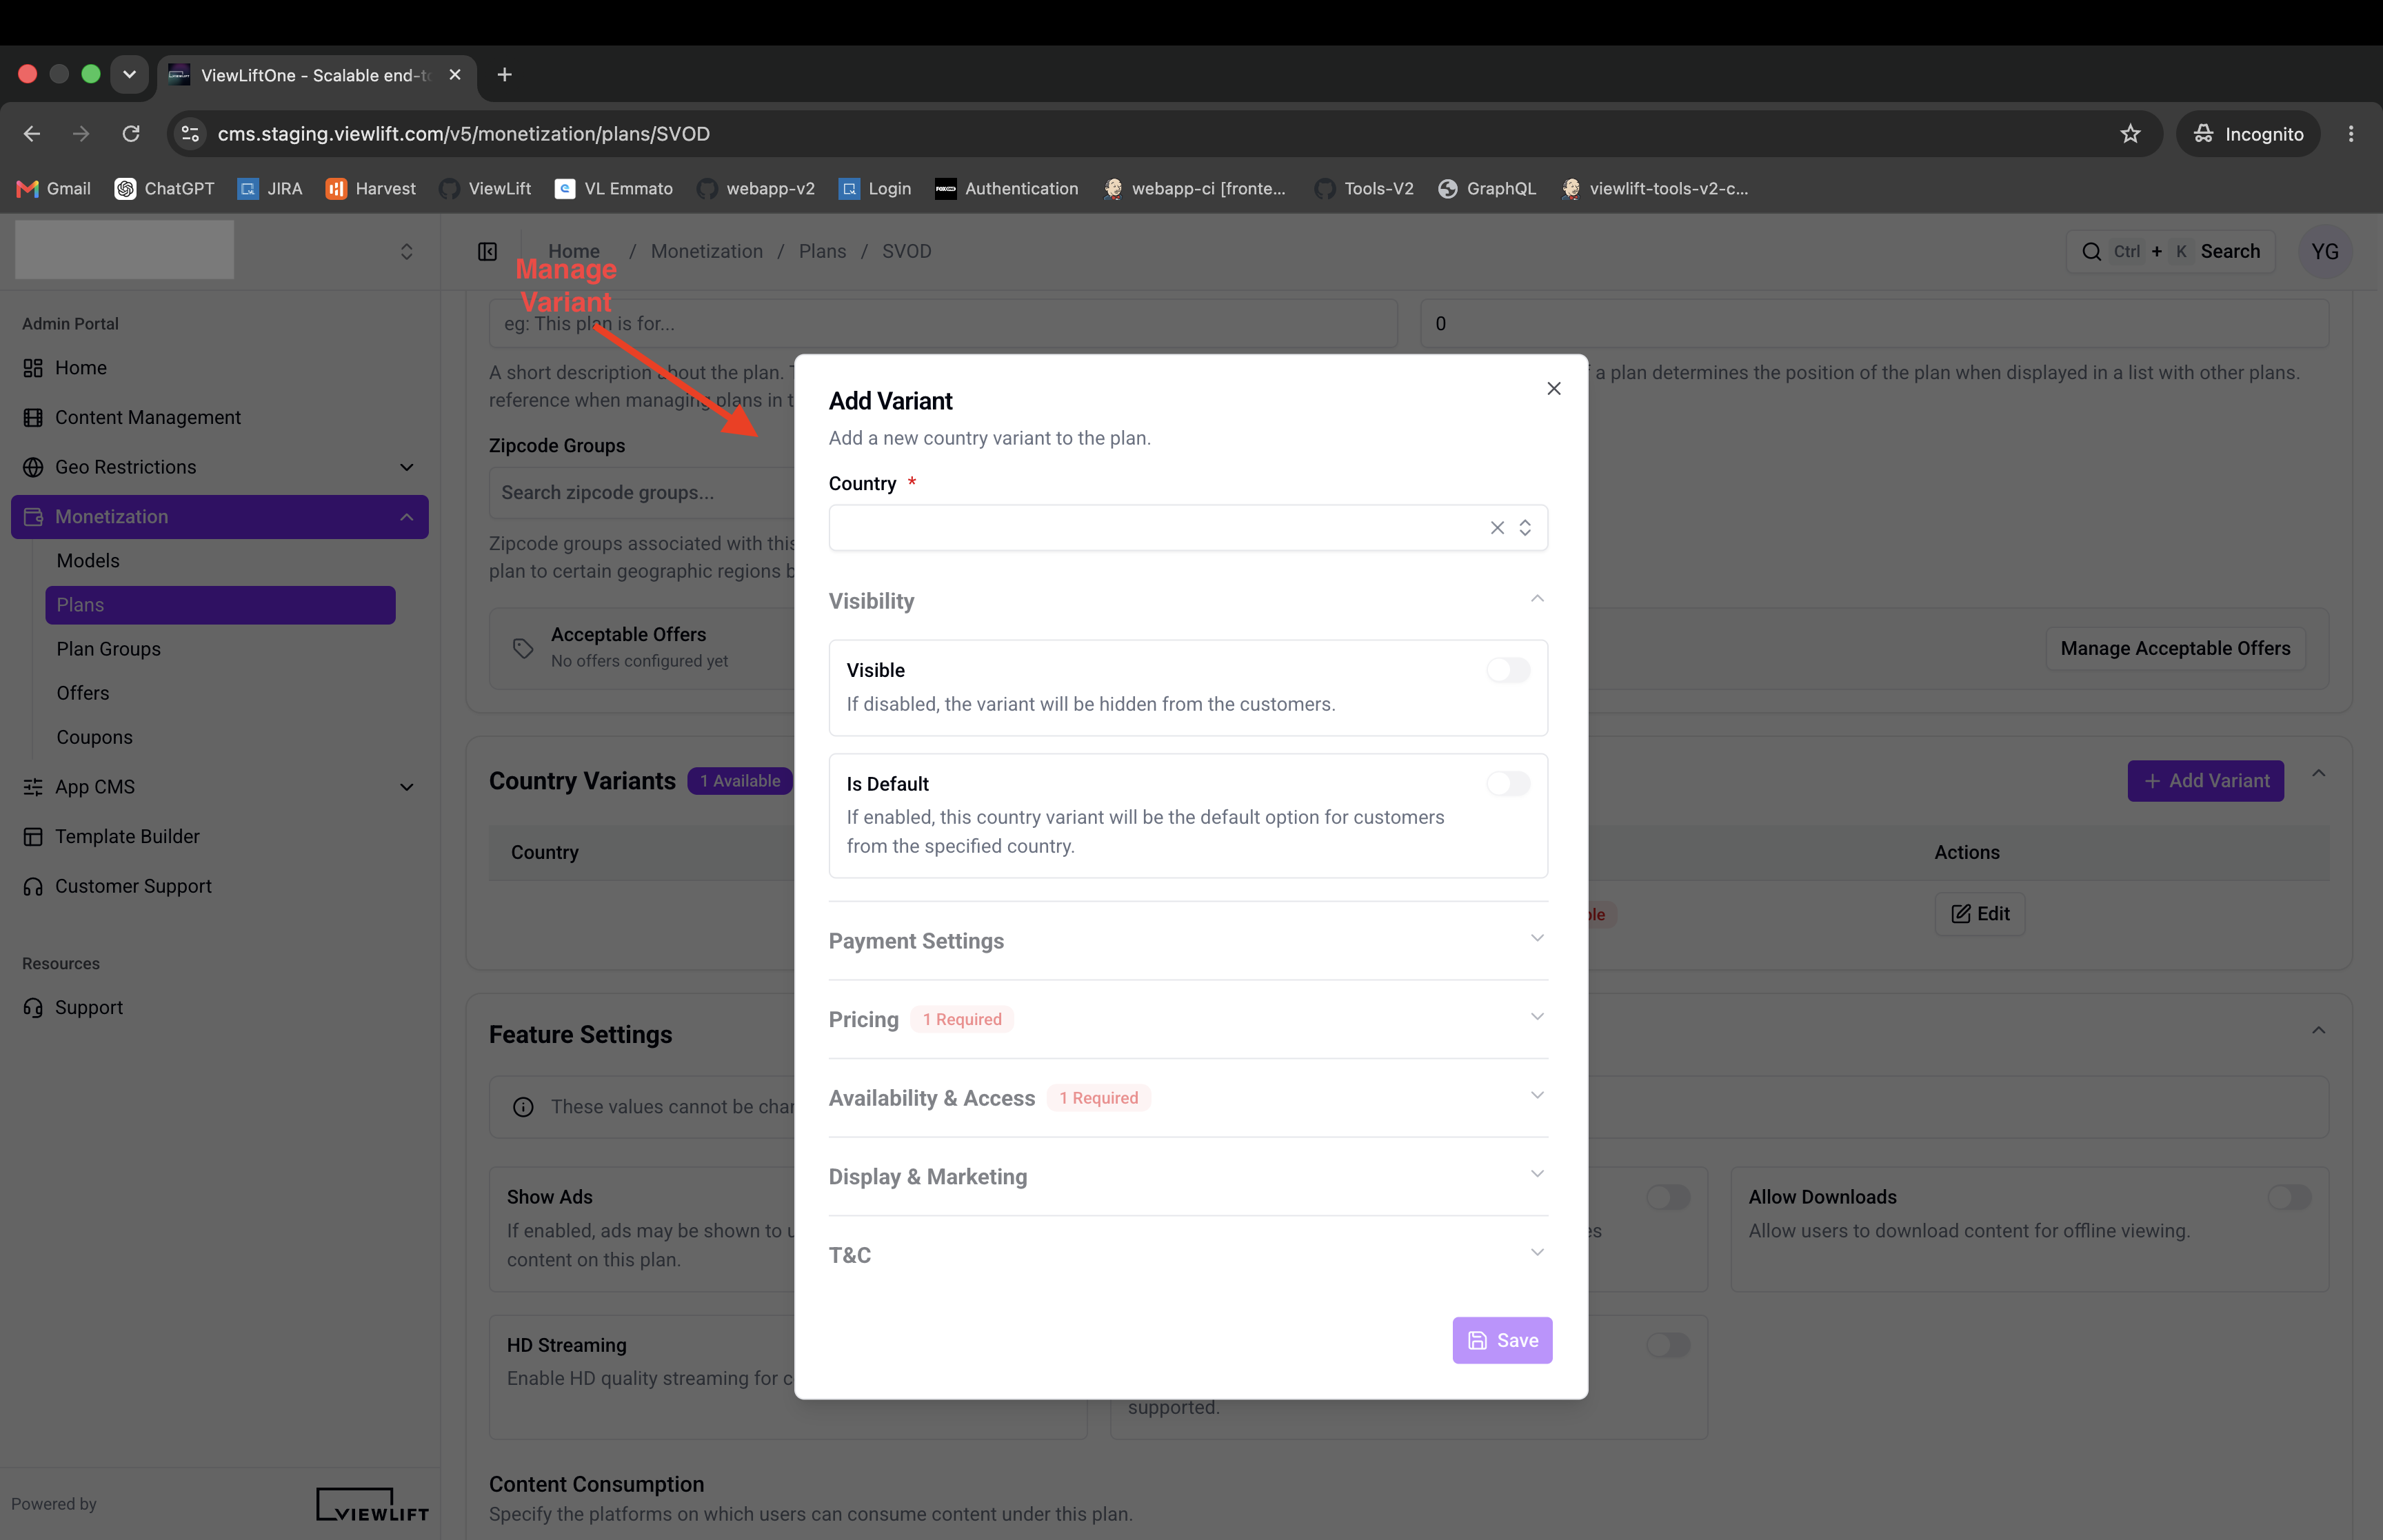2383x1540 pixels.
Task: Open the Tools-V2 bookmark
Action: coord(1364,189)
